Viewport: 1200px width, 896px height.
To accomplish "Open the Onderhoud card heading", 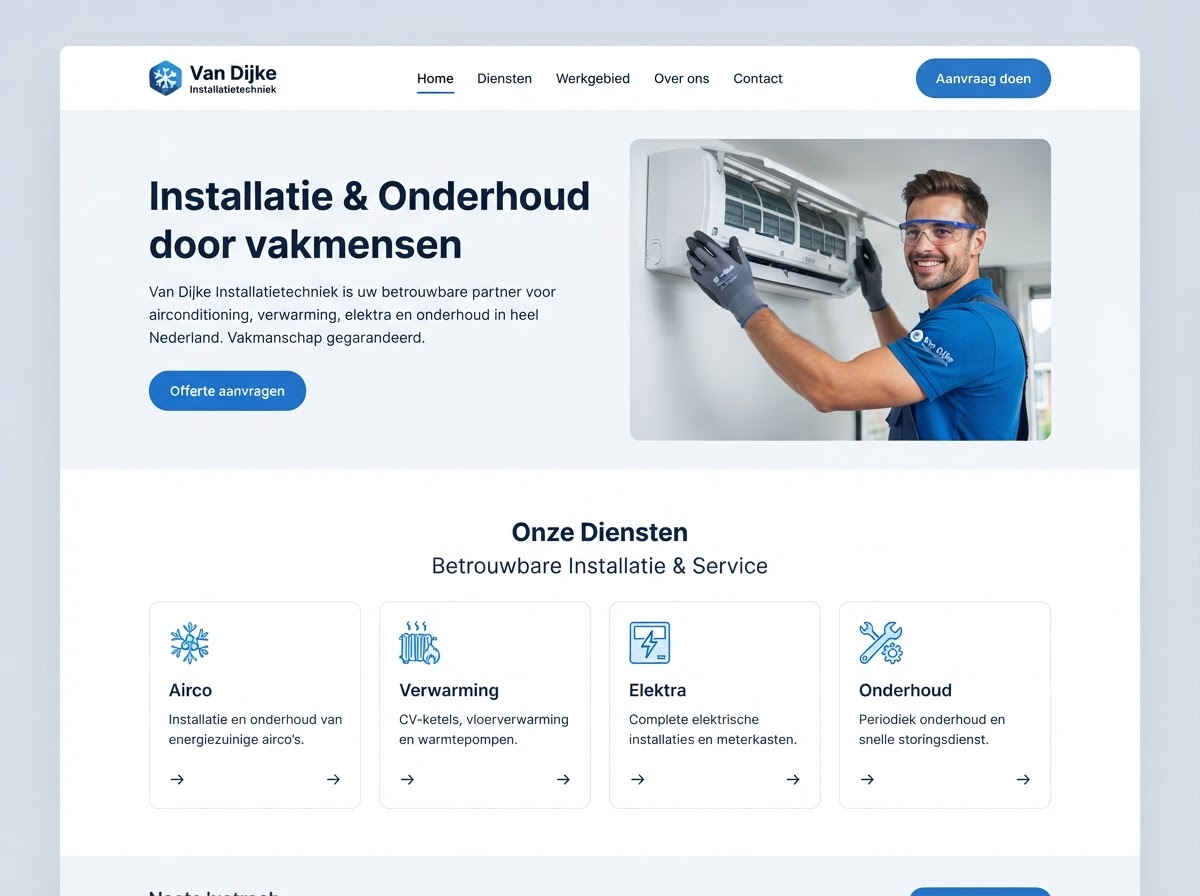I will pyautogui.click(x=905, y=690).
